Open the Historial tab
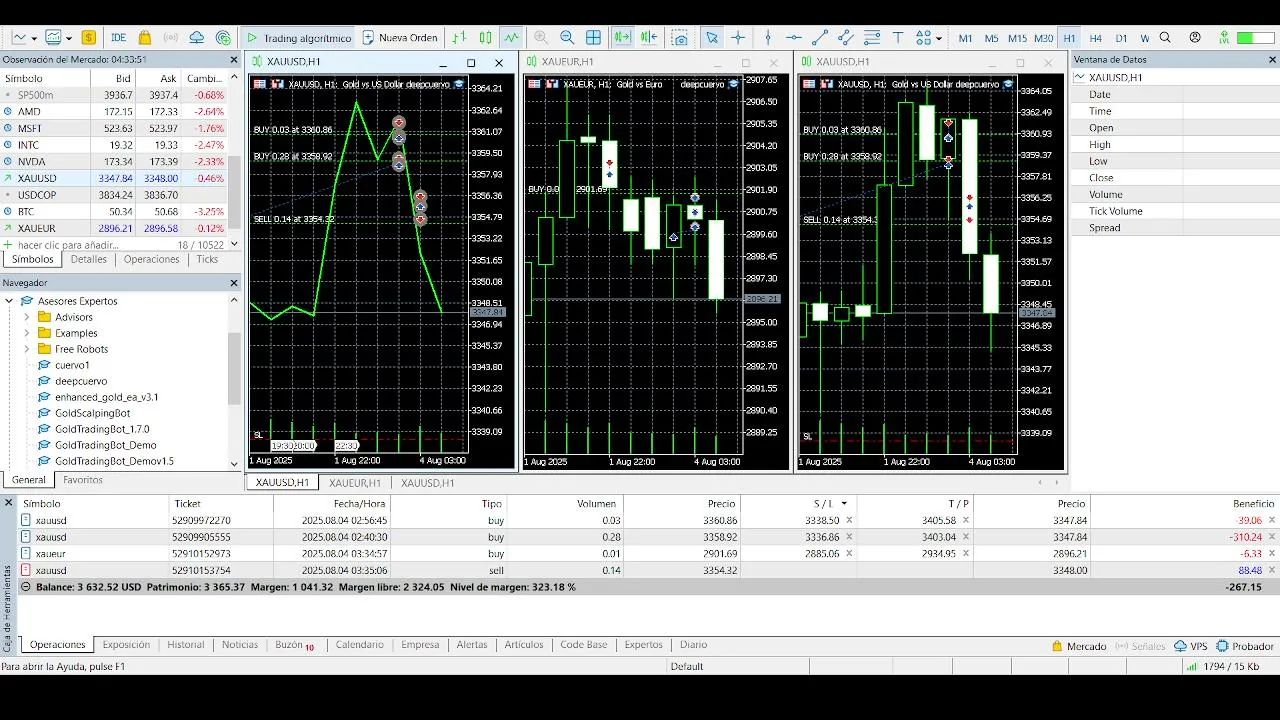This screenshot has width=1280, height=720. tap(186, 645)
